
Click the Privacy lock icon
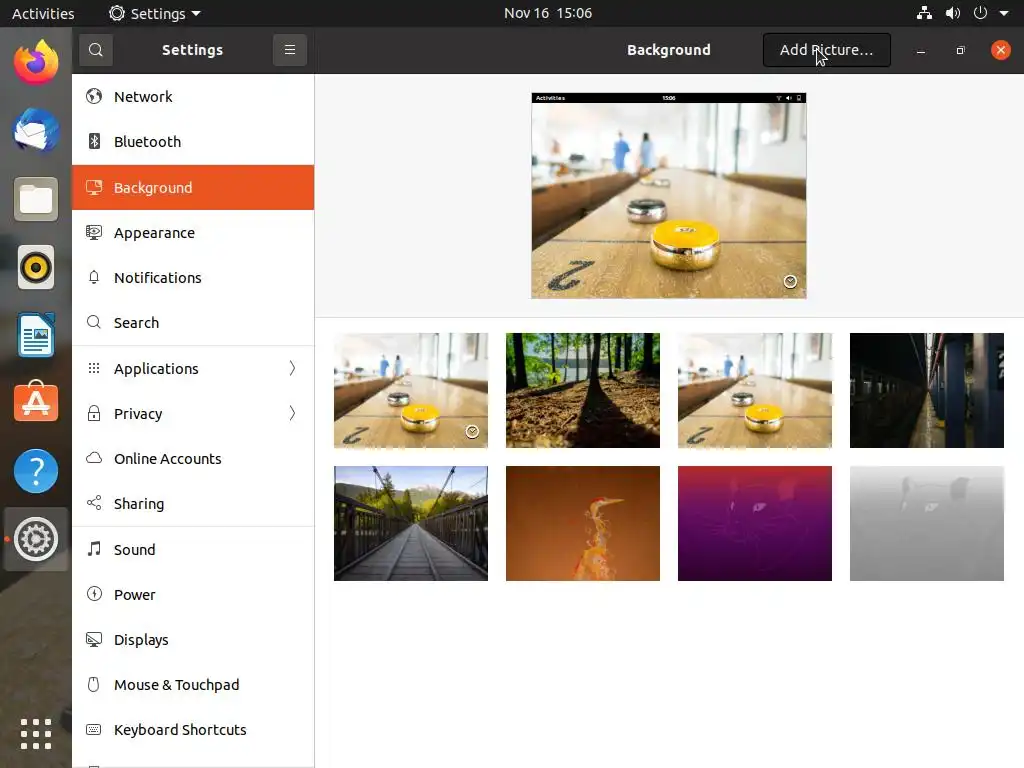(94, 413)
